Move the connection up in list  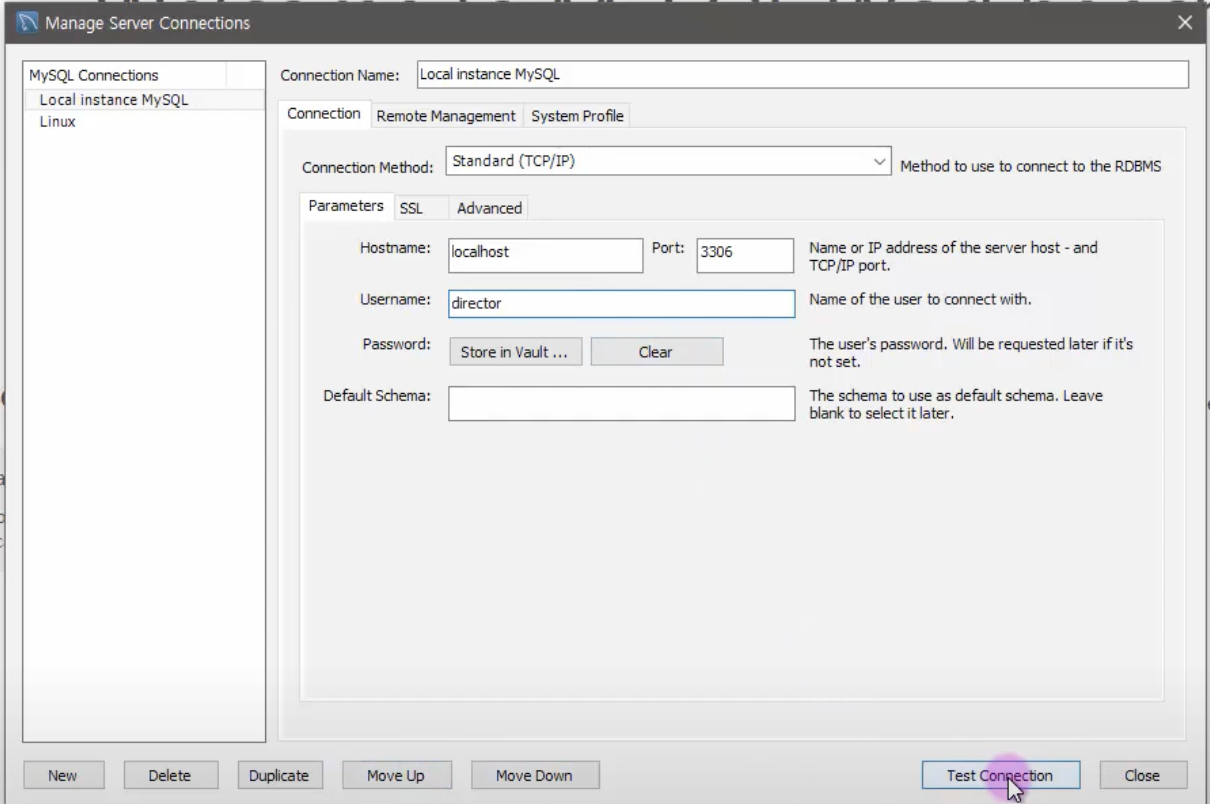click(396, 775)
